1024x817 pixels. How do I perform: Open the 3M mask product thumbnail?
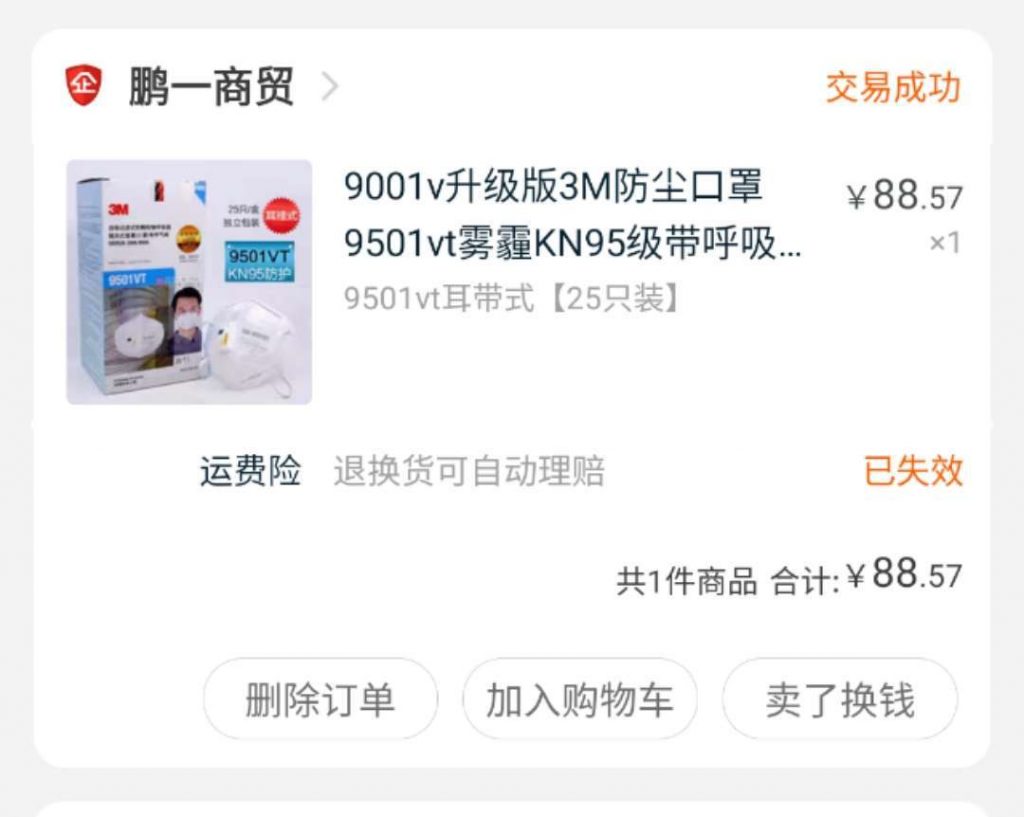point(189,282)
